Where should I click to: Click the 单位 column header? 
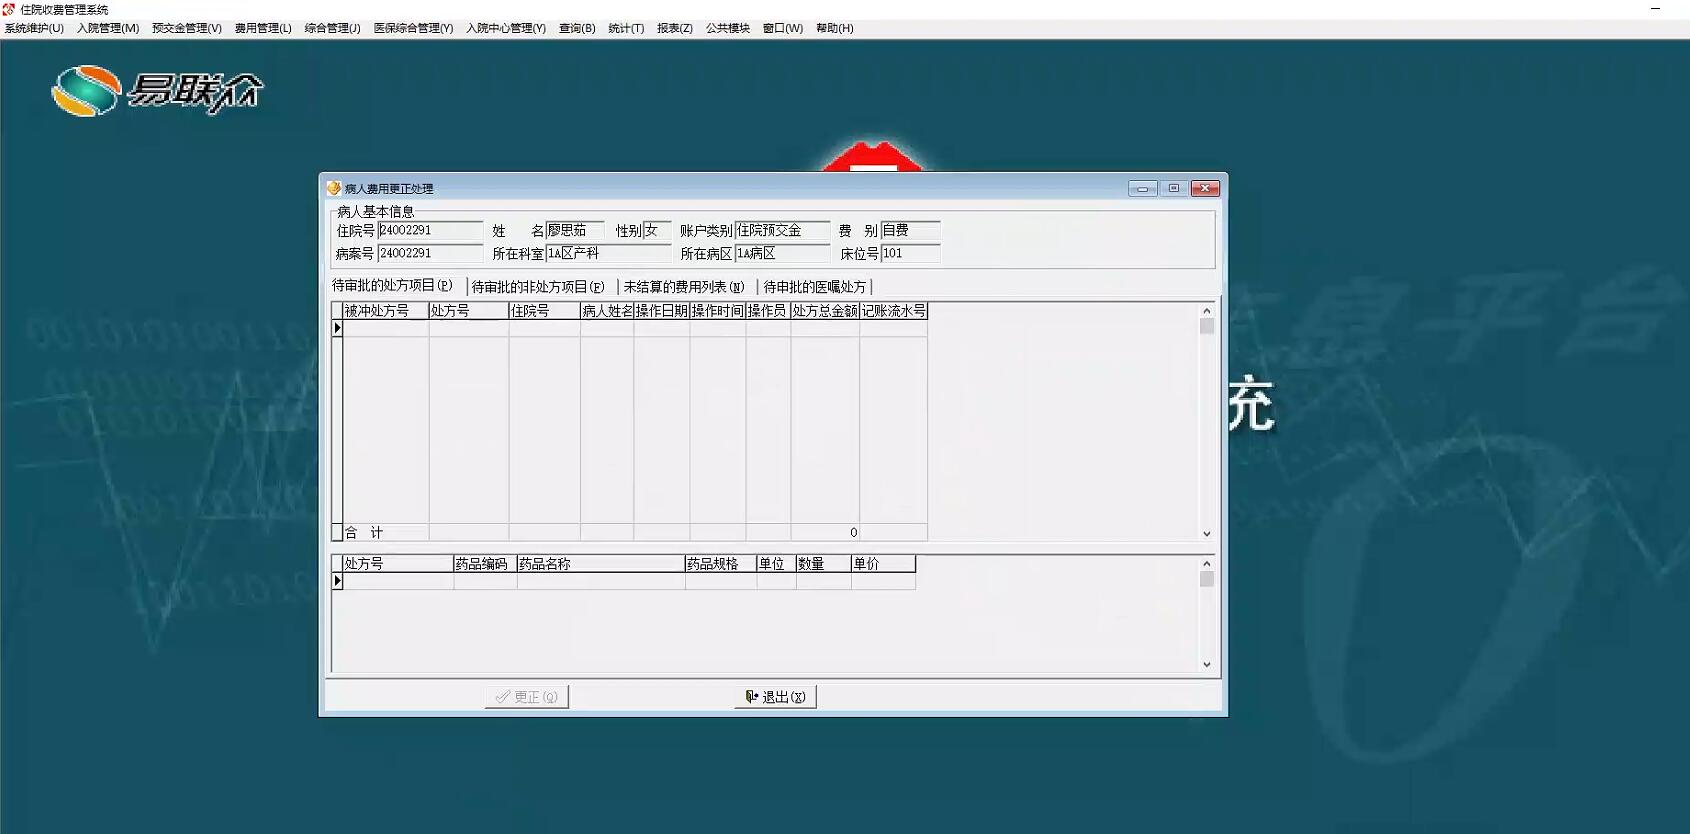click(x=776, y=564)
